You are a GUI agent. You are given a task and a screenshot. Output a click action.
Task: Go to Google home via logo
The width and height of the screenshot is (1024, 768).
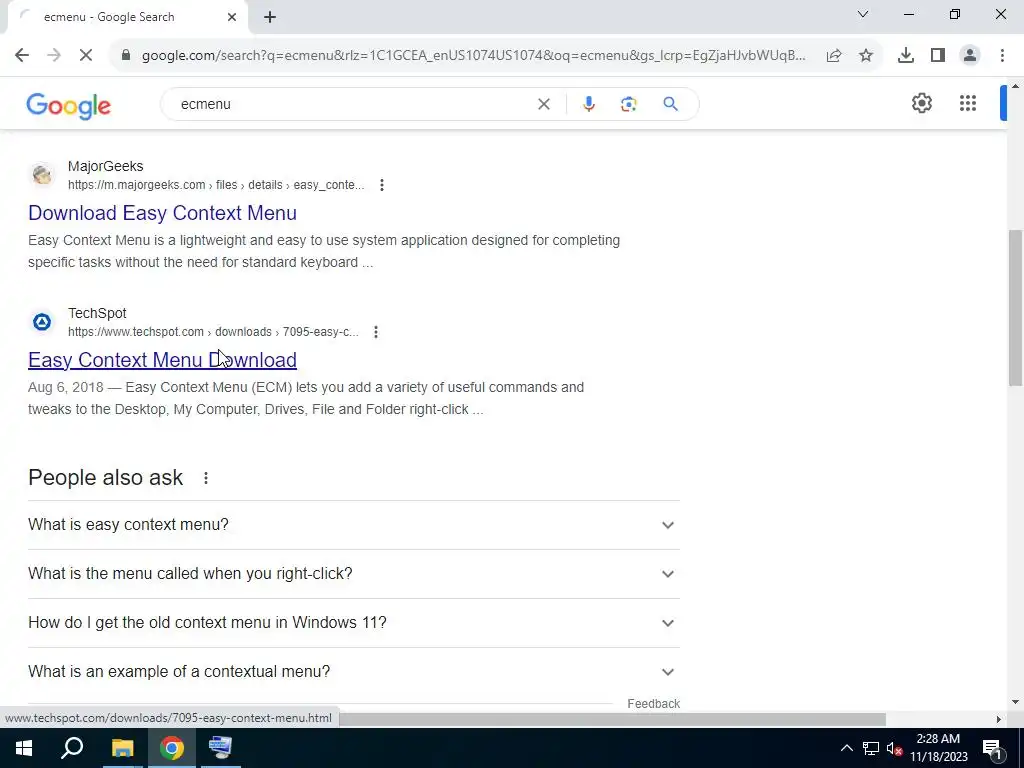69,106
